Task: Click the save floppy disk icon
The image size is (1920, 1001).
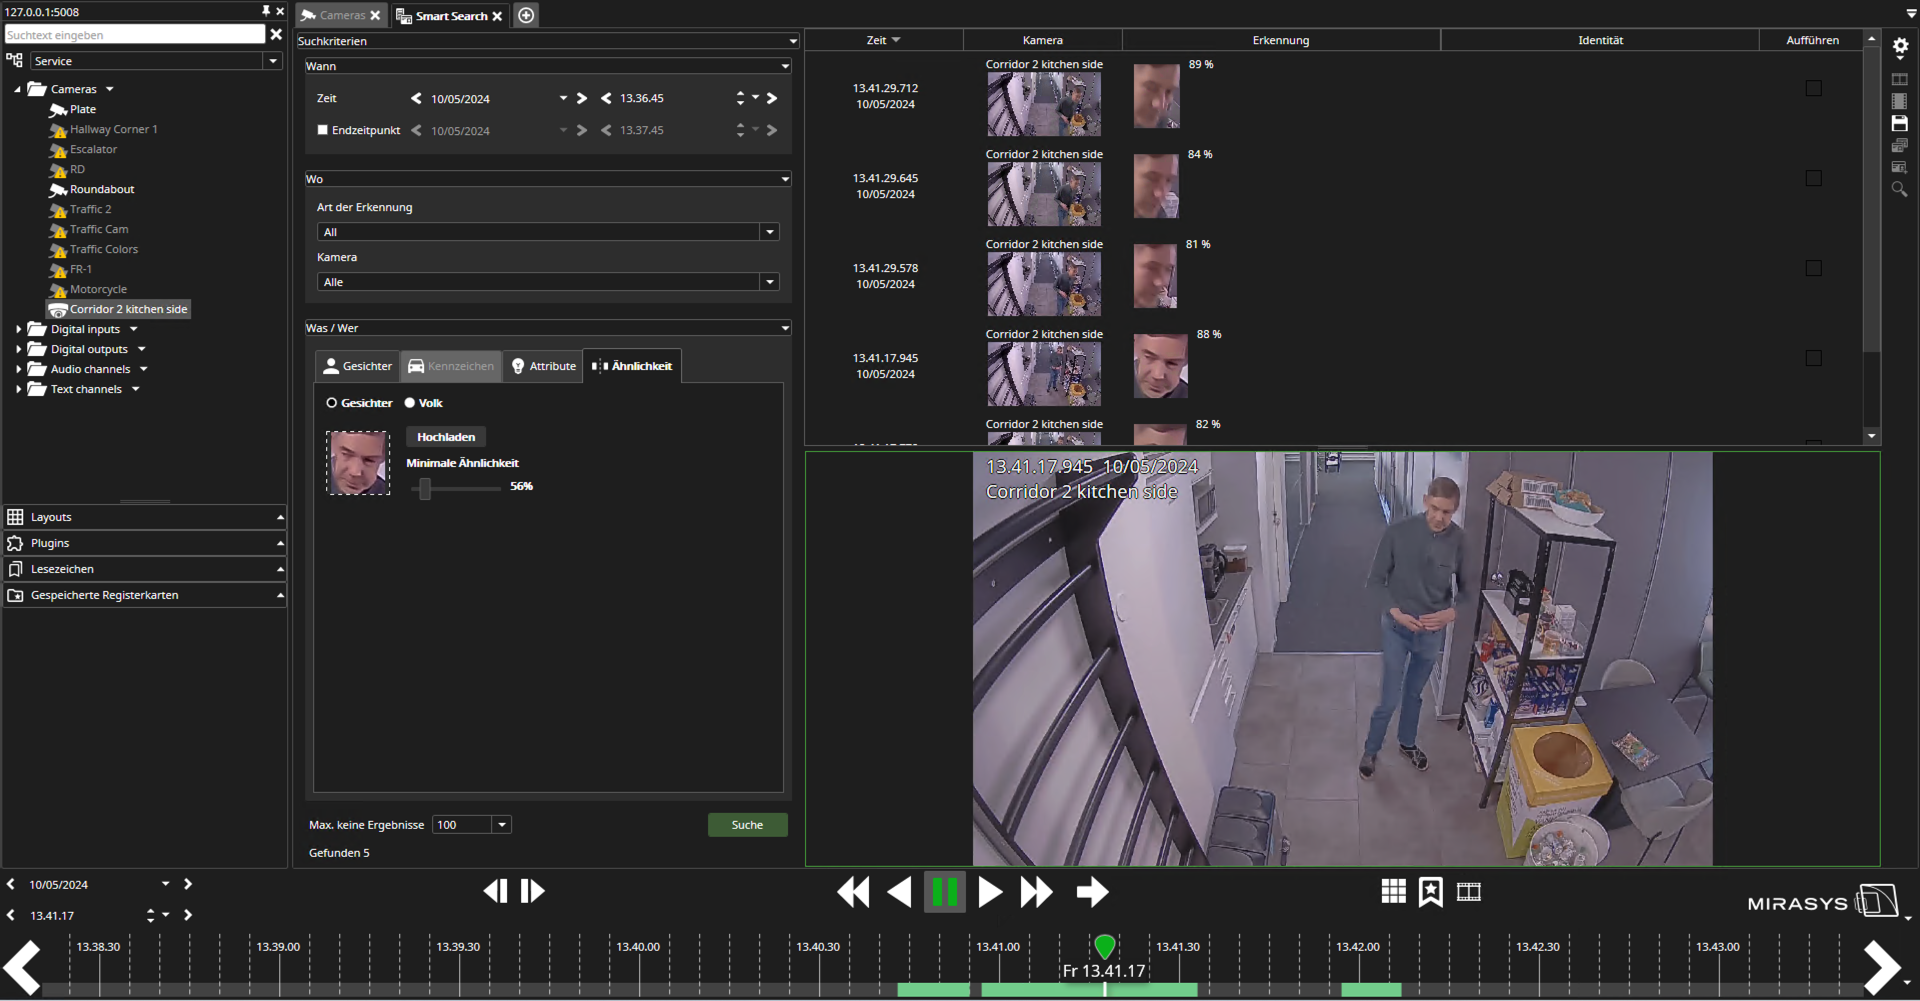Action: [x=1899, y=123]
